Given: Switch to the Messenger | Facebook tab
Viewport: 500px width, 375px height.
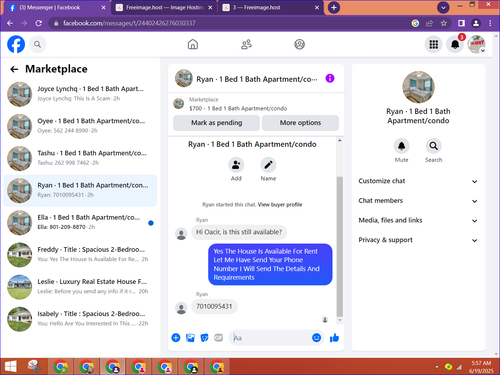Looking at the screenshot, I should point(56,7).
